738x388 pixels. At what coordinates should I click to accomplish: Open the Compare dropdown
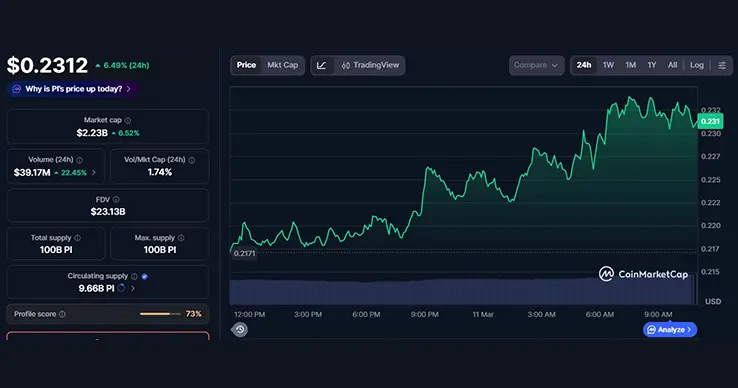pyautogui.click(x=537, y=65)
